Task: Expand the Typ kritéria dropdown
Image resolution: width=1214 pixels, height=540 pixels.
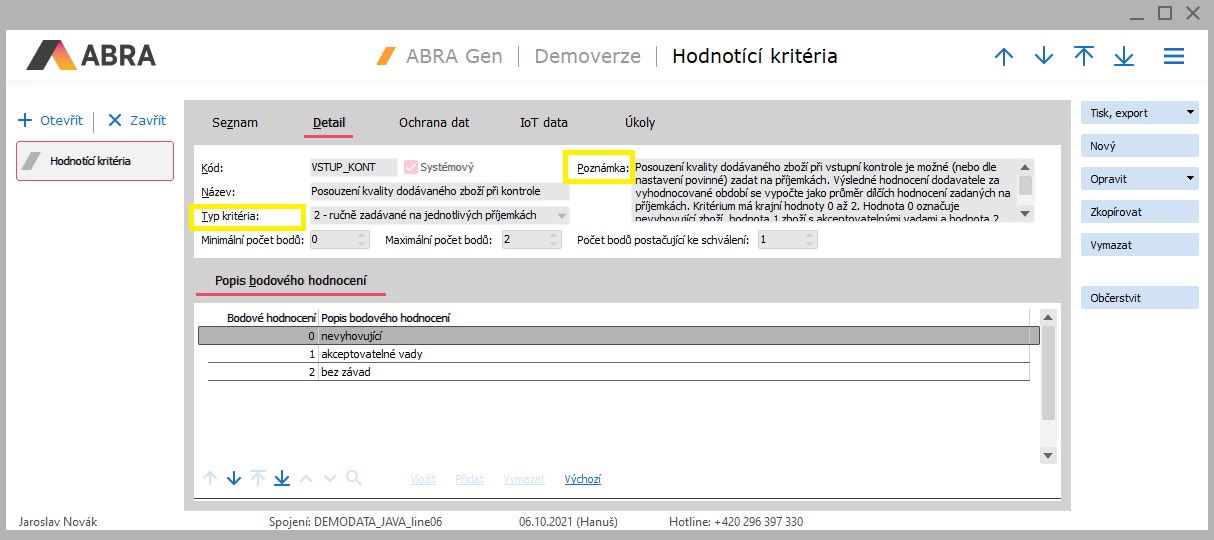Action: [561, 216]
